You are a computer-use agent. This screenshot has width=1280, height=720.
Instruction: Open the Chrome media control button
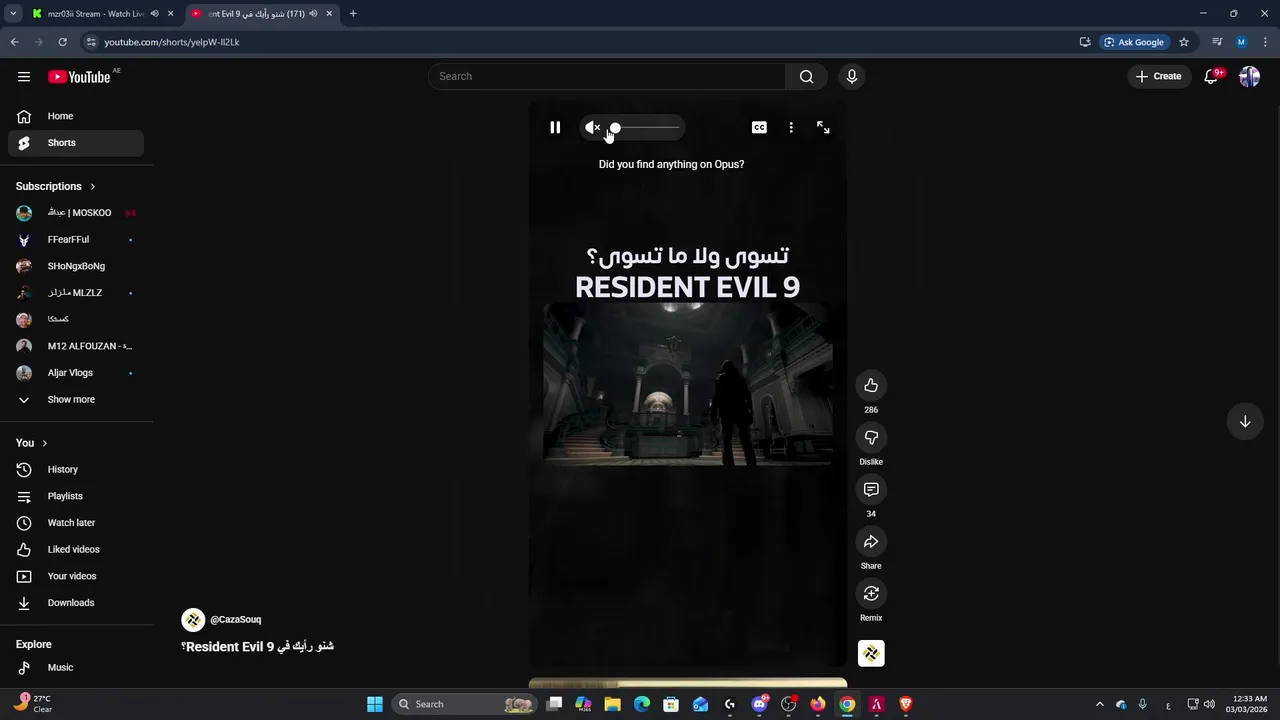1217,42
